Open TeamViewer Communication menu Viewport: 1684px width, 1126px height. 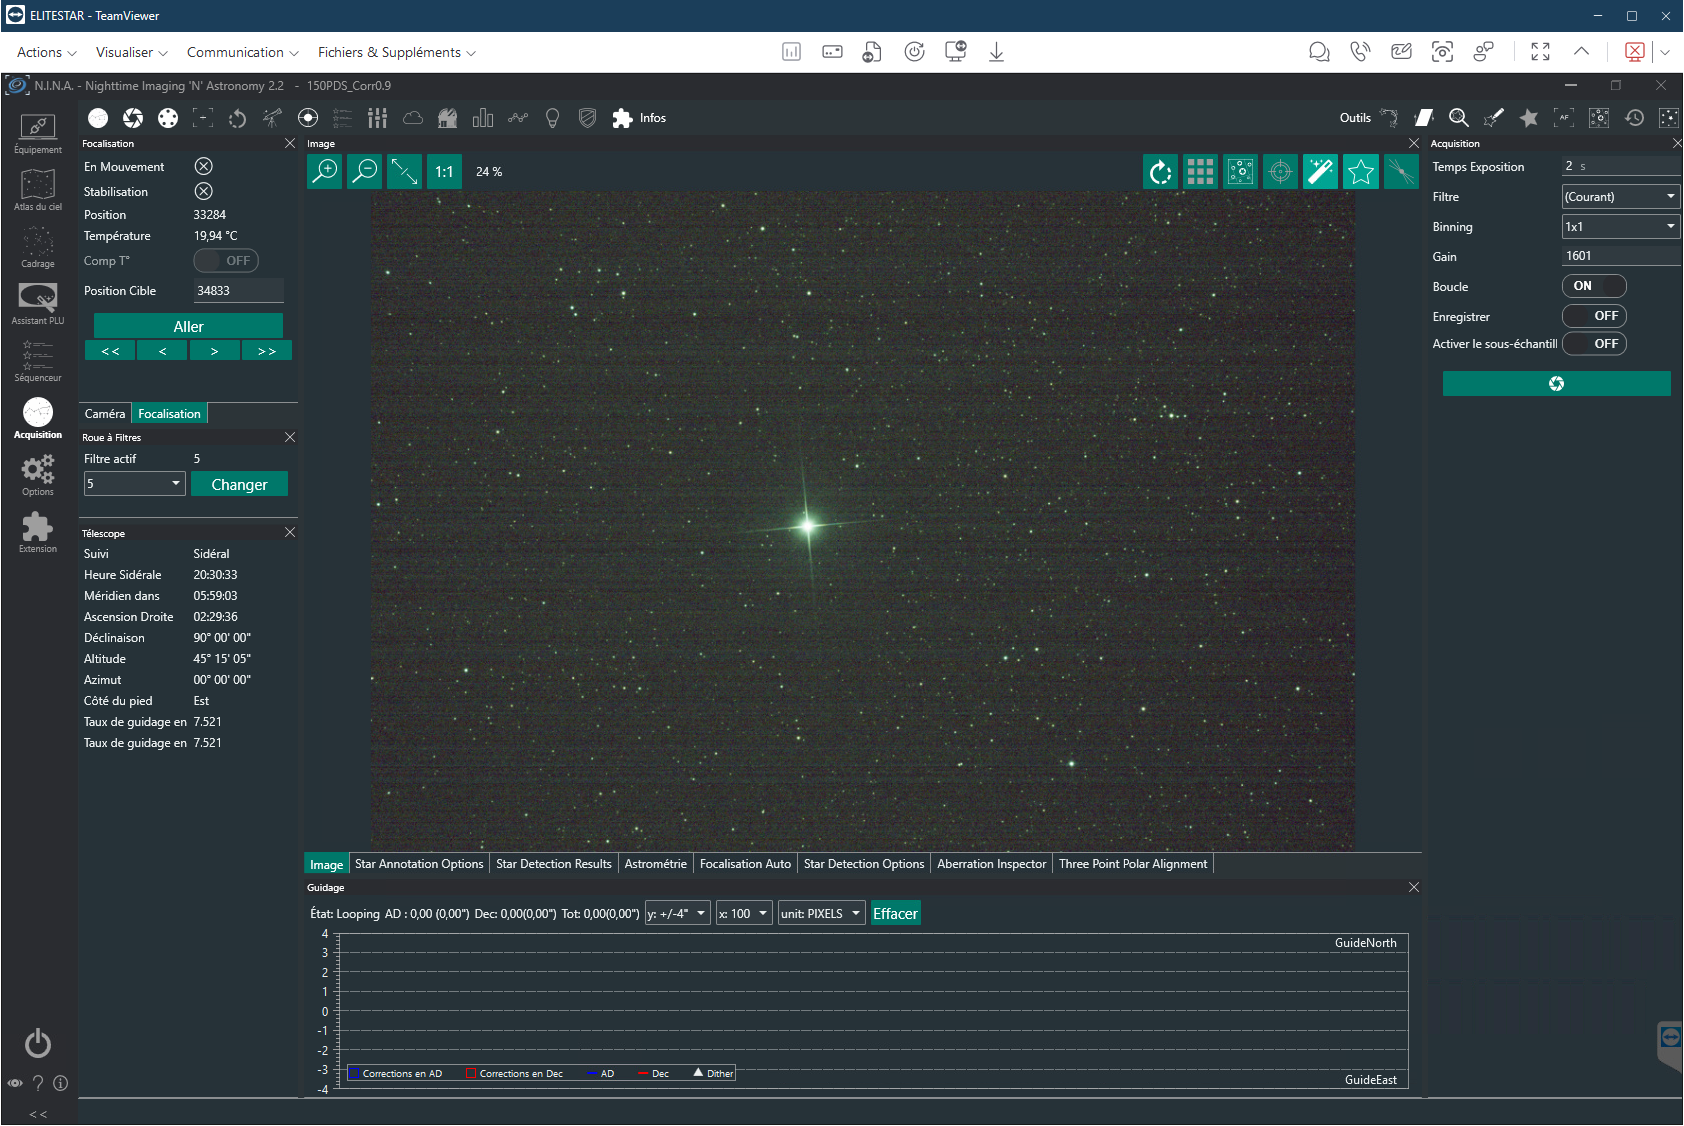[242, 52]
